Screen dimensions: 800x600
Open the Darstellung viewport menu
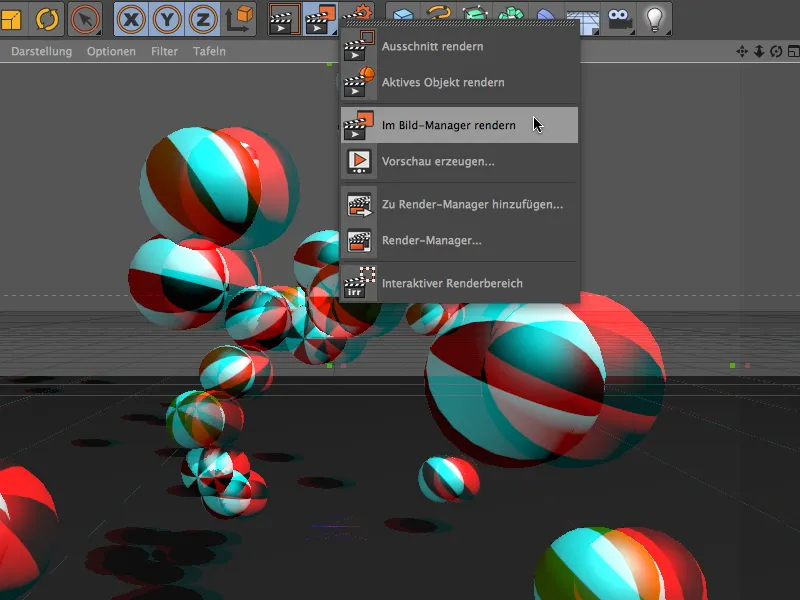[41, 51]
